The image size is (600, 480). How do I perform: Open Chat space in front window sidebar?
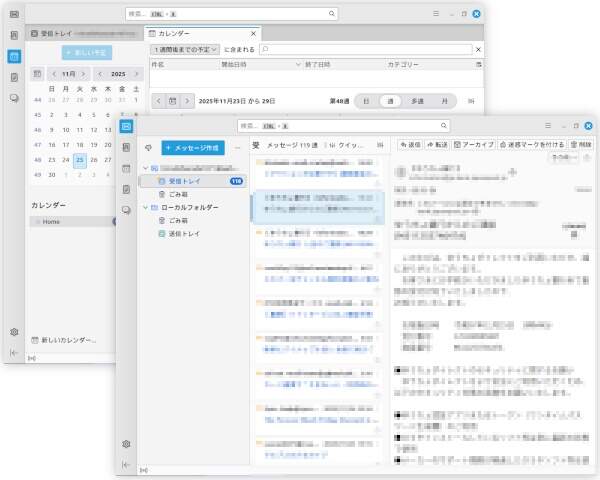tap(126, 210)
